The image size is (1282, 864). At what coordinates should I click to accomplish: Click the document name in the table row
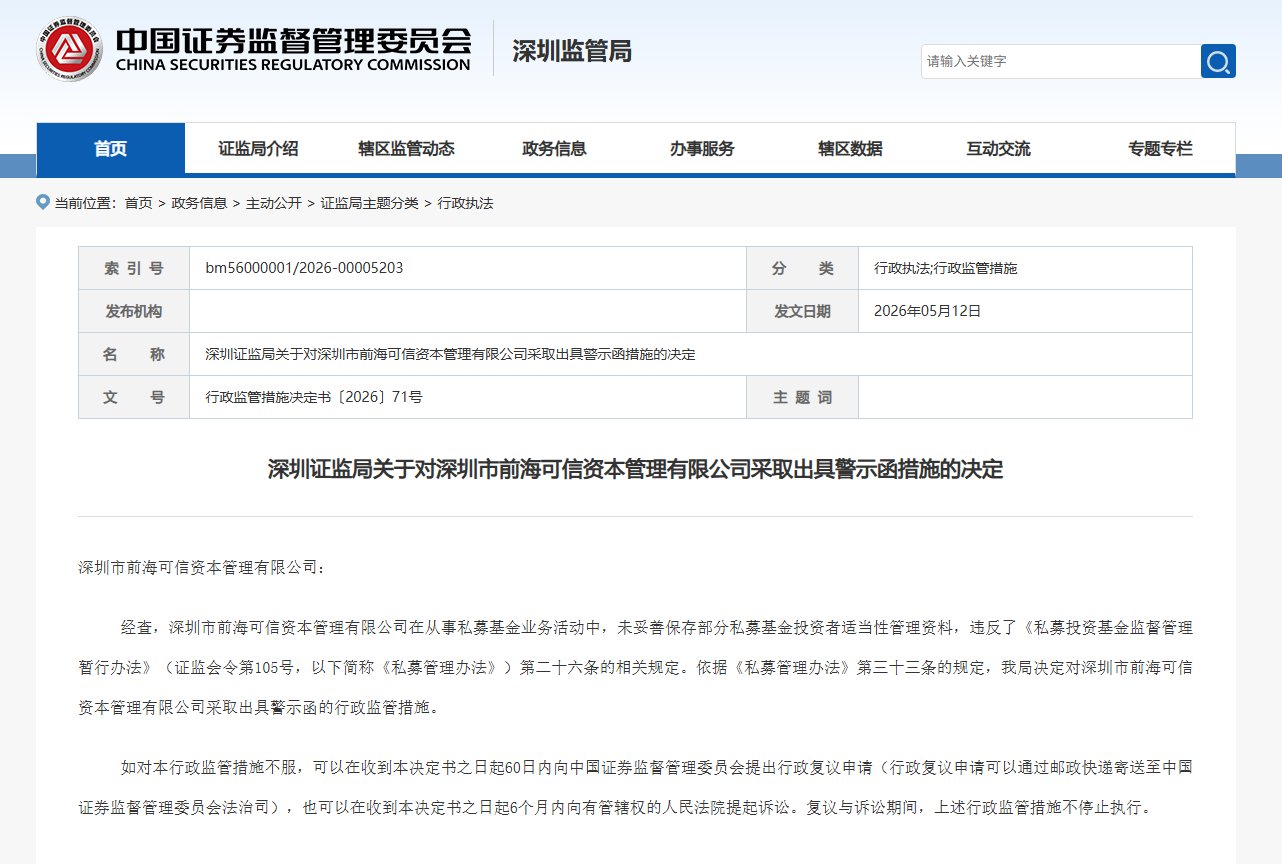[x=450, y=354]
